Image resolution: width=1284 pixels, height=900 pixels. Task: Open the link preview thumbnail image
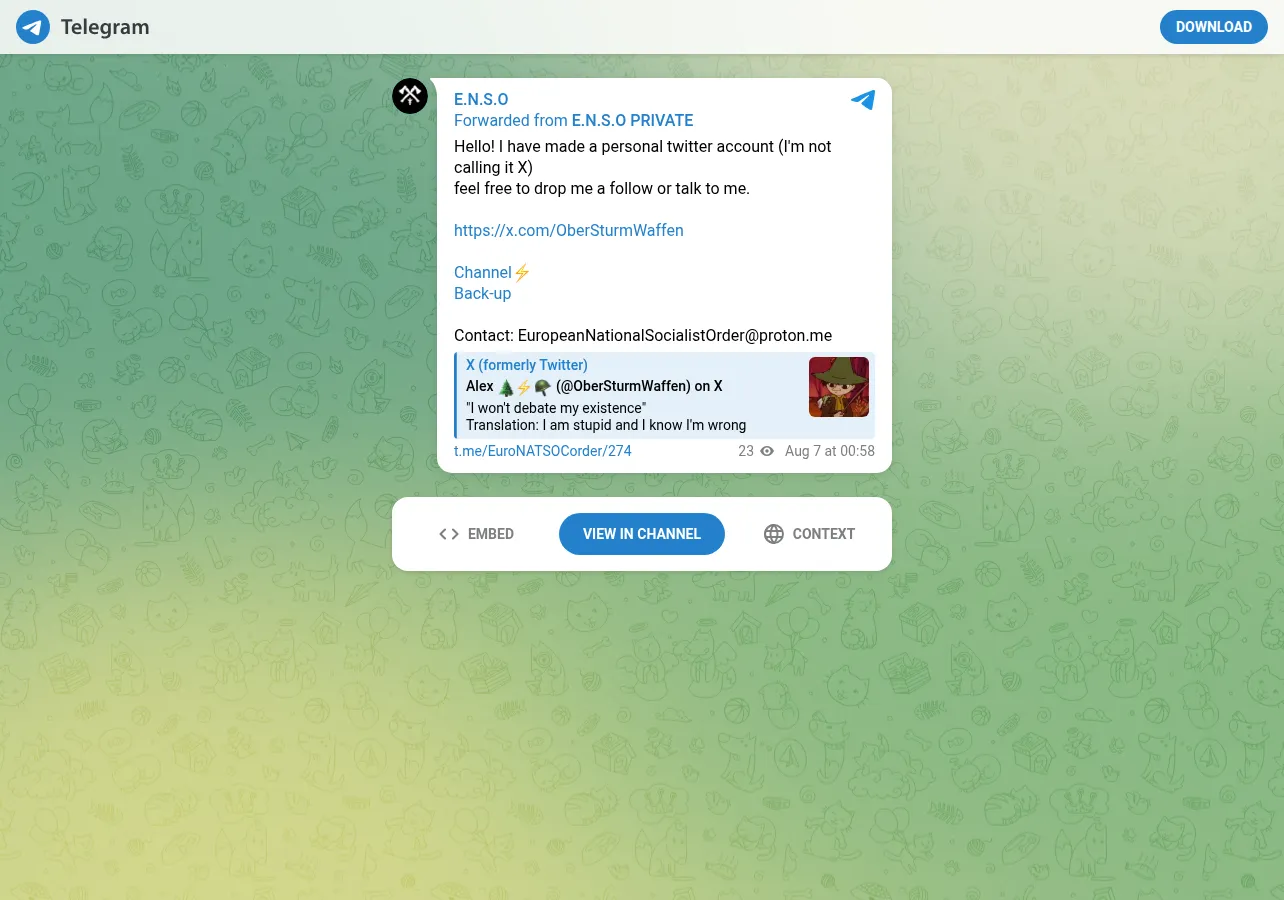(839, 387)
